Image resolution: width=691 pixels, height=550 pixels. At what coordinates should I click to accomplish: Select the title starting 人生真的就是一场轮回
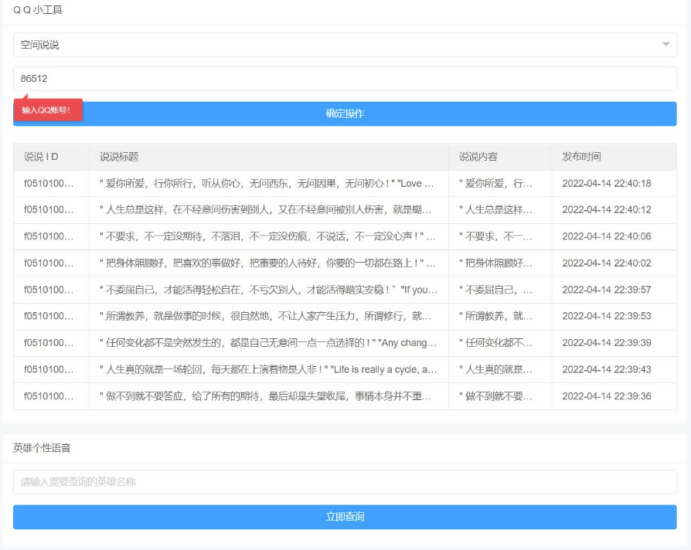tap(268, 369)
